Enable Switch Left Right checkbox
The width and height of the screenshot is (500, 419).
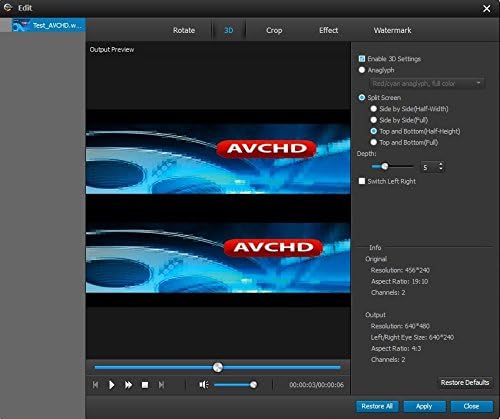click(x=362, y=181)
